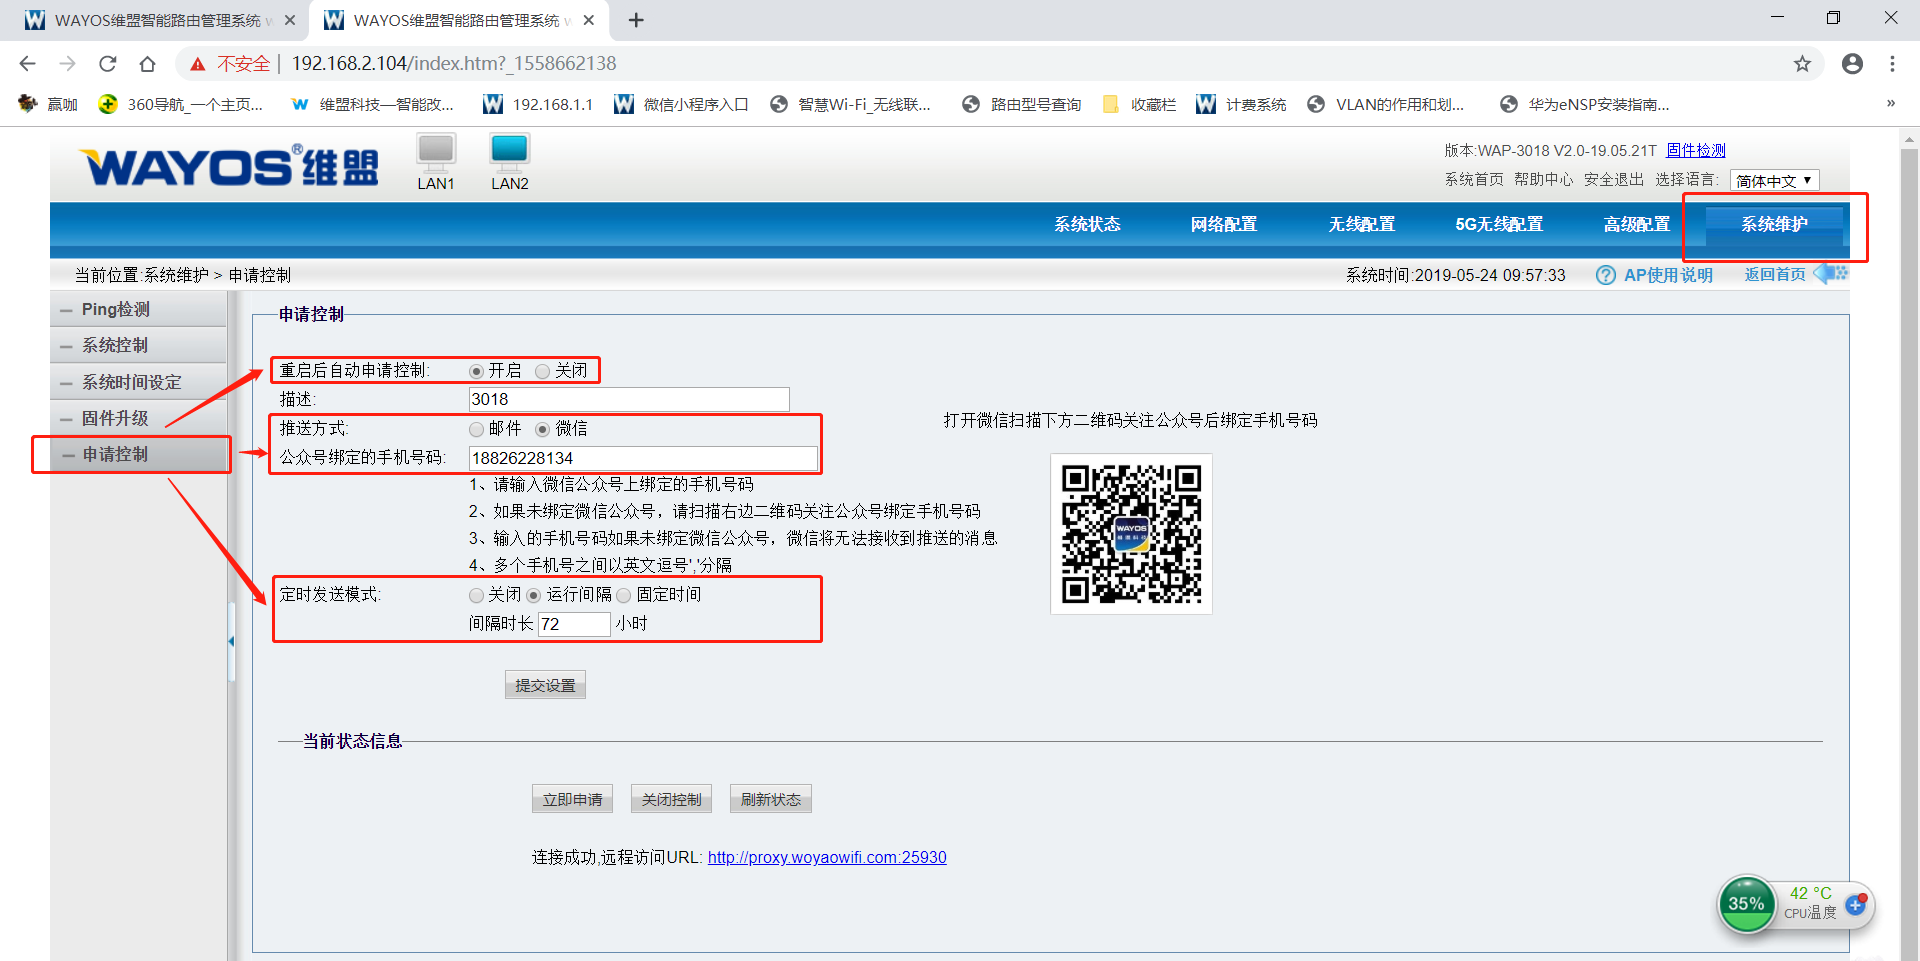Open the browser profile icon
This screenshot has height=961, width=1920.
(1852, 64)
